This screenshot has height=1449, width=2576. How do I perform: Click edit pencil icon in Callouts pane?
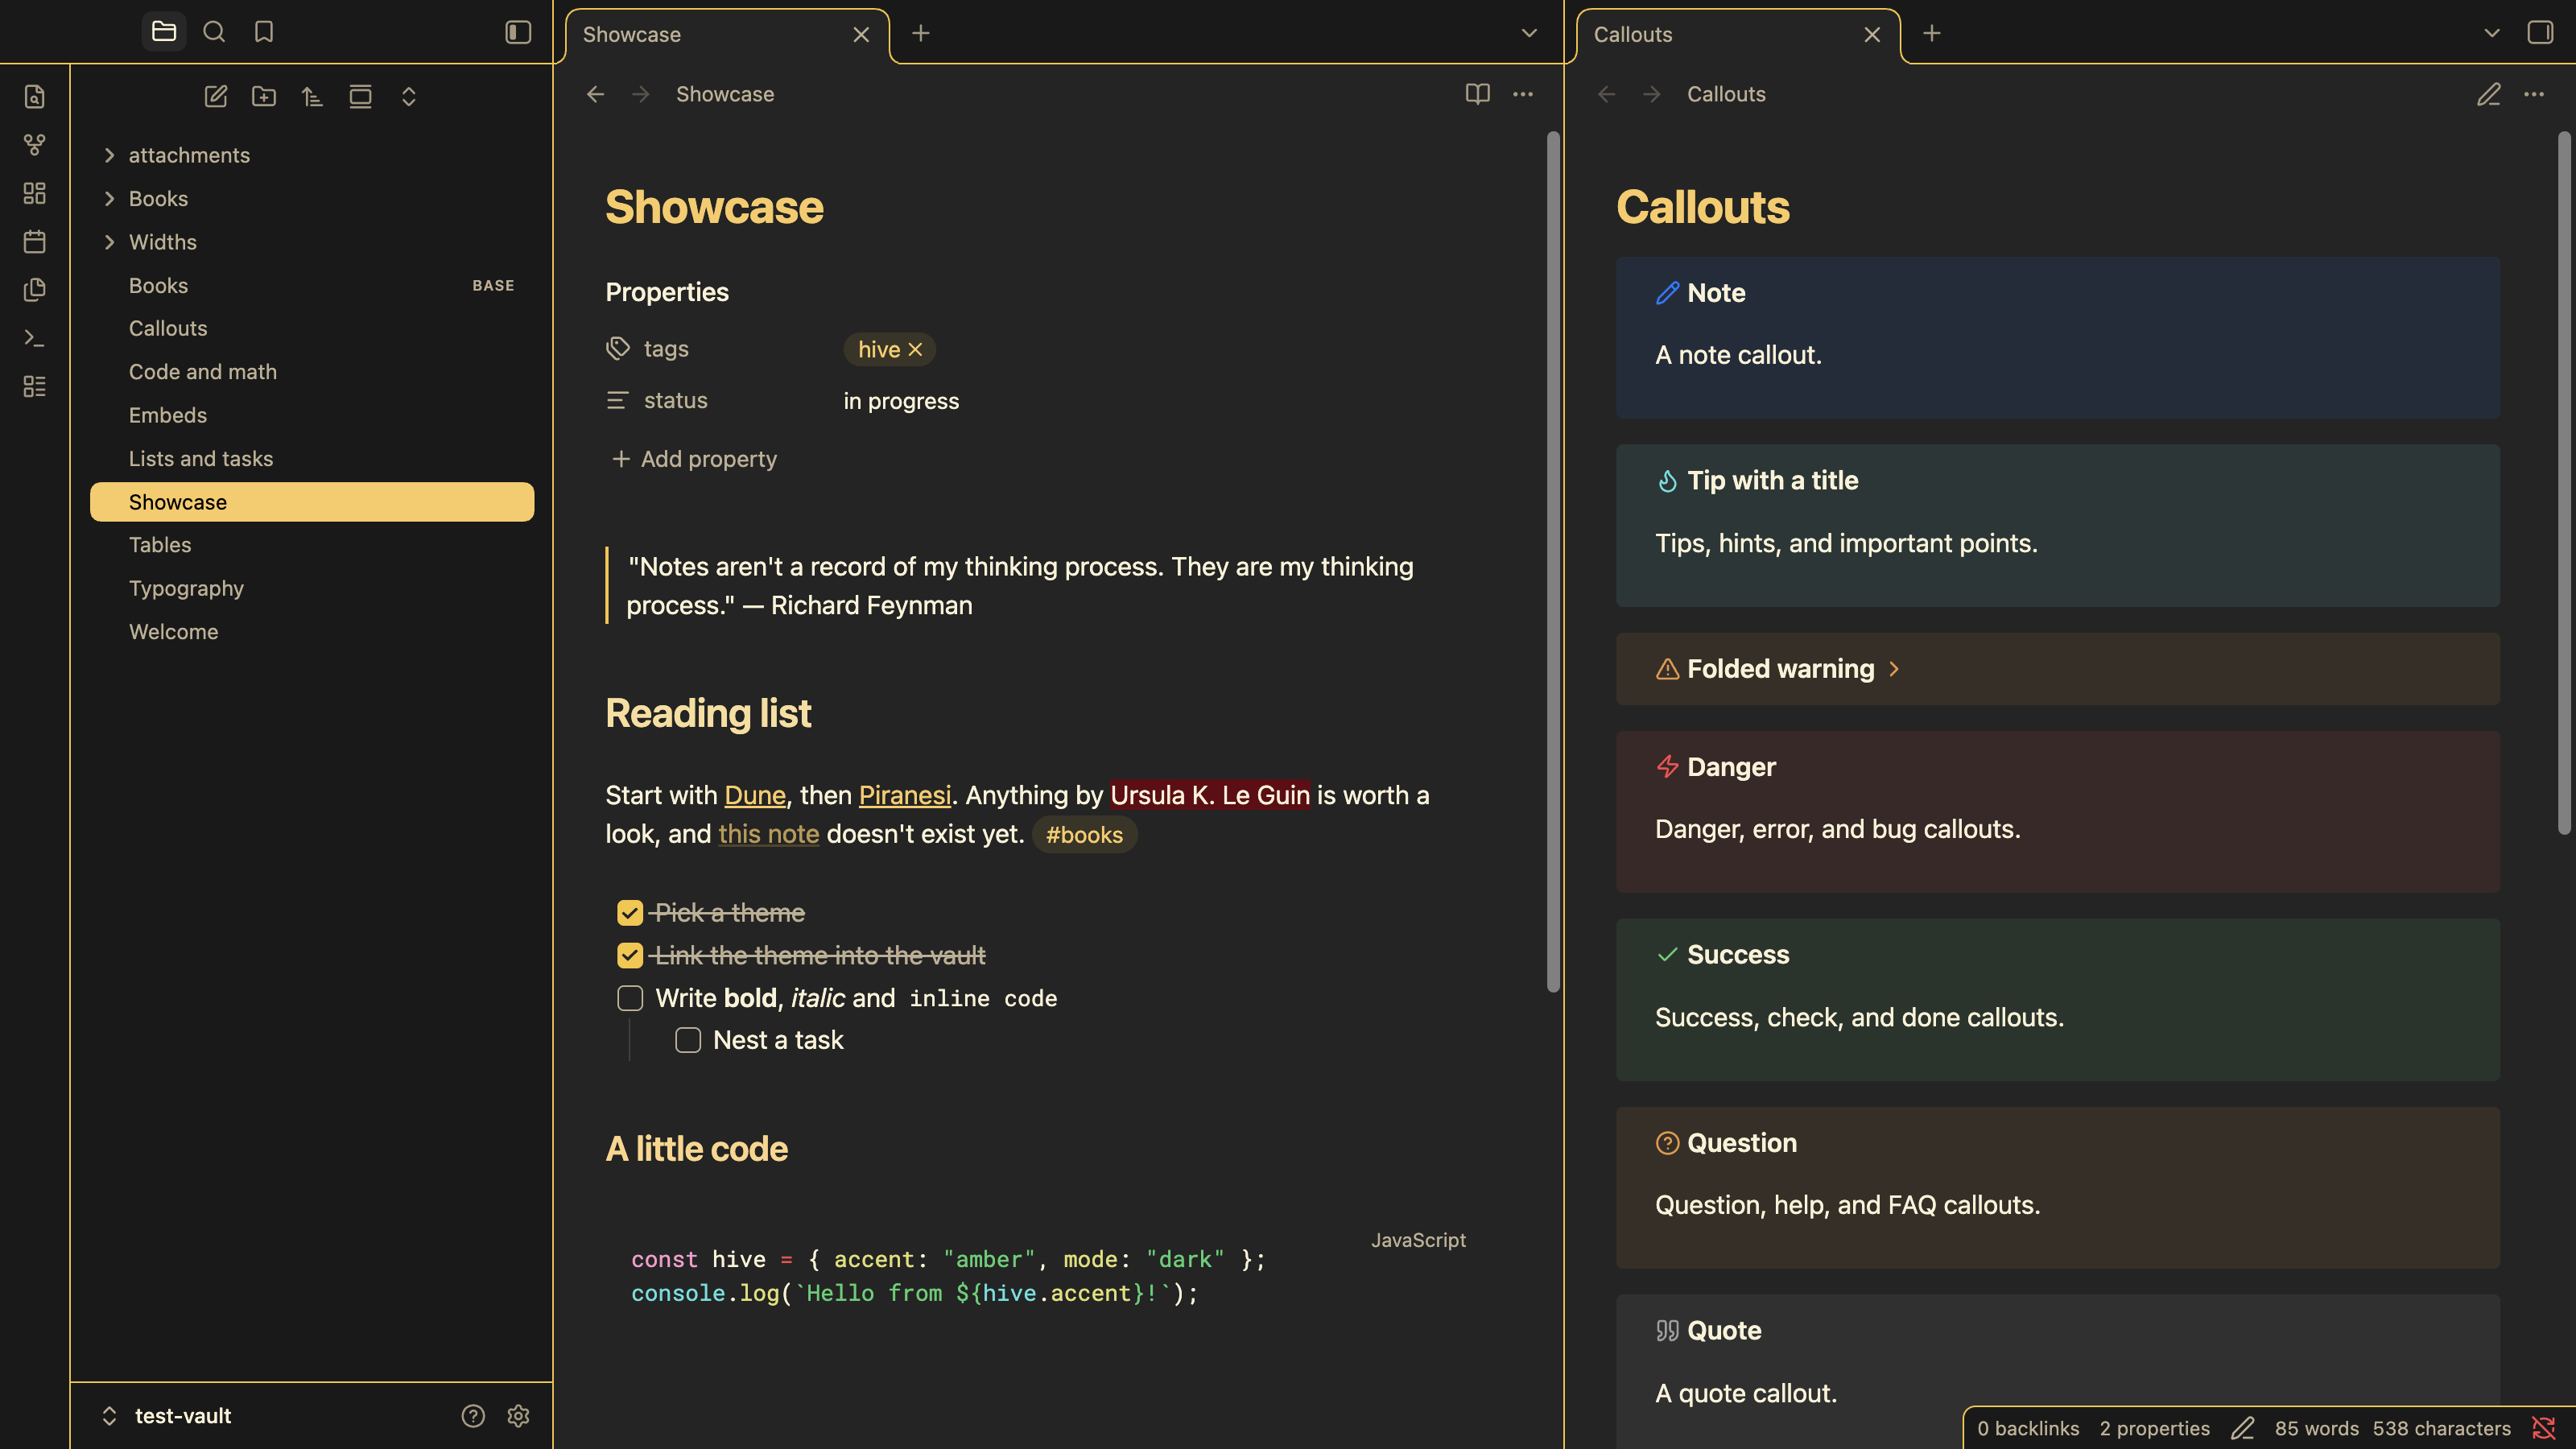[x=2489, y=94]
